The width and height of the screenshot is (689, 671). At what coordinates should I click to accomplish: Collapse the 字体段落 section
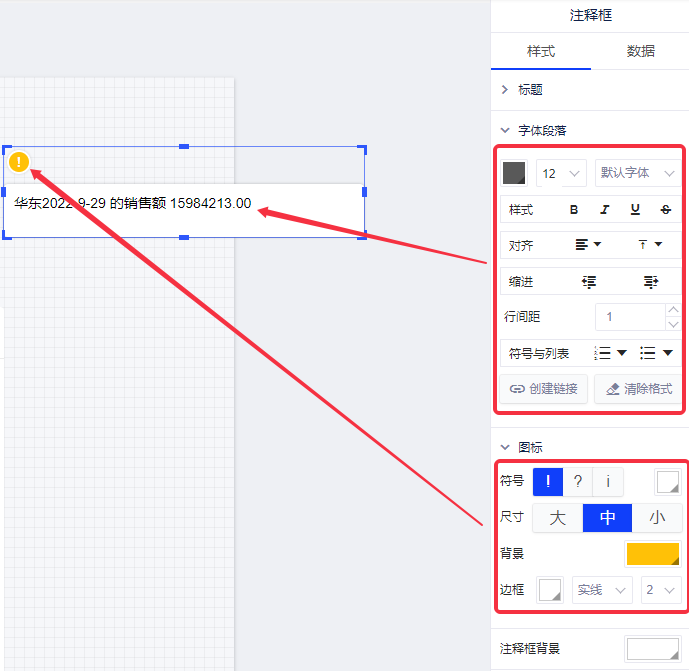(x=505, y=130)
